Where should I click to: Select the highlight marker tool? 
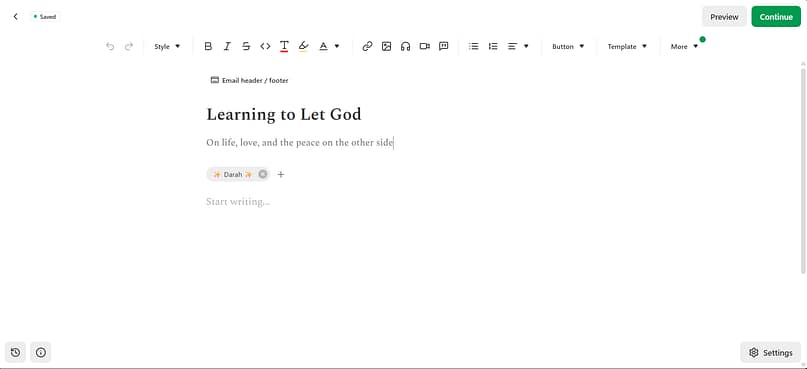(x=303, y=46)
